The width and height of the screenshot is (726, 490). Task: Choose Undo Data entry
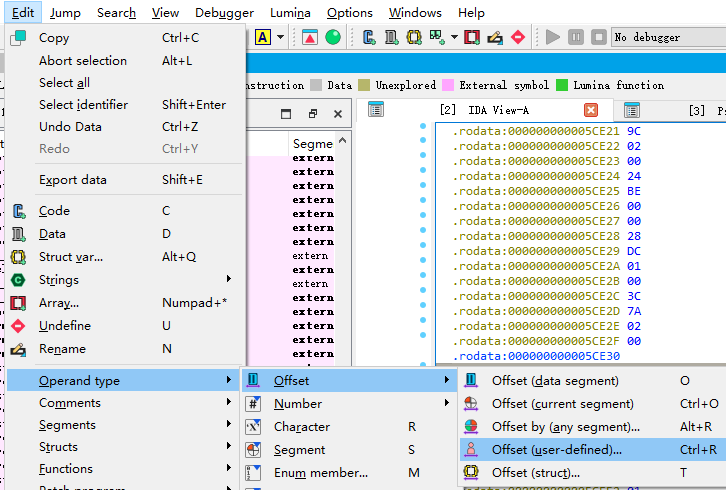pyautogui.click(x=125, y=126)
